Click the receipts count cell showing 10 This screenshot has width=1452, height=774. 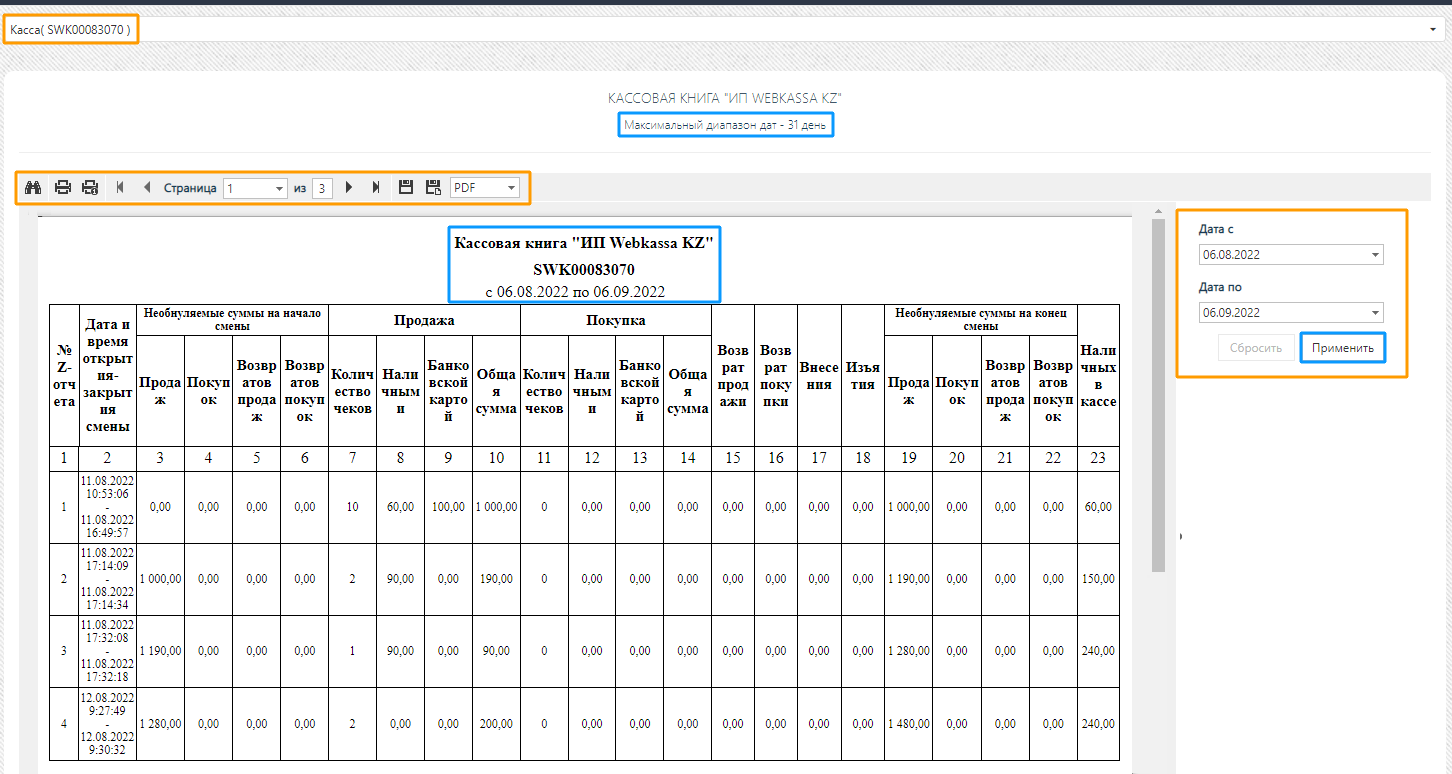pos(352,507)
